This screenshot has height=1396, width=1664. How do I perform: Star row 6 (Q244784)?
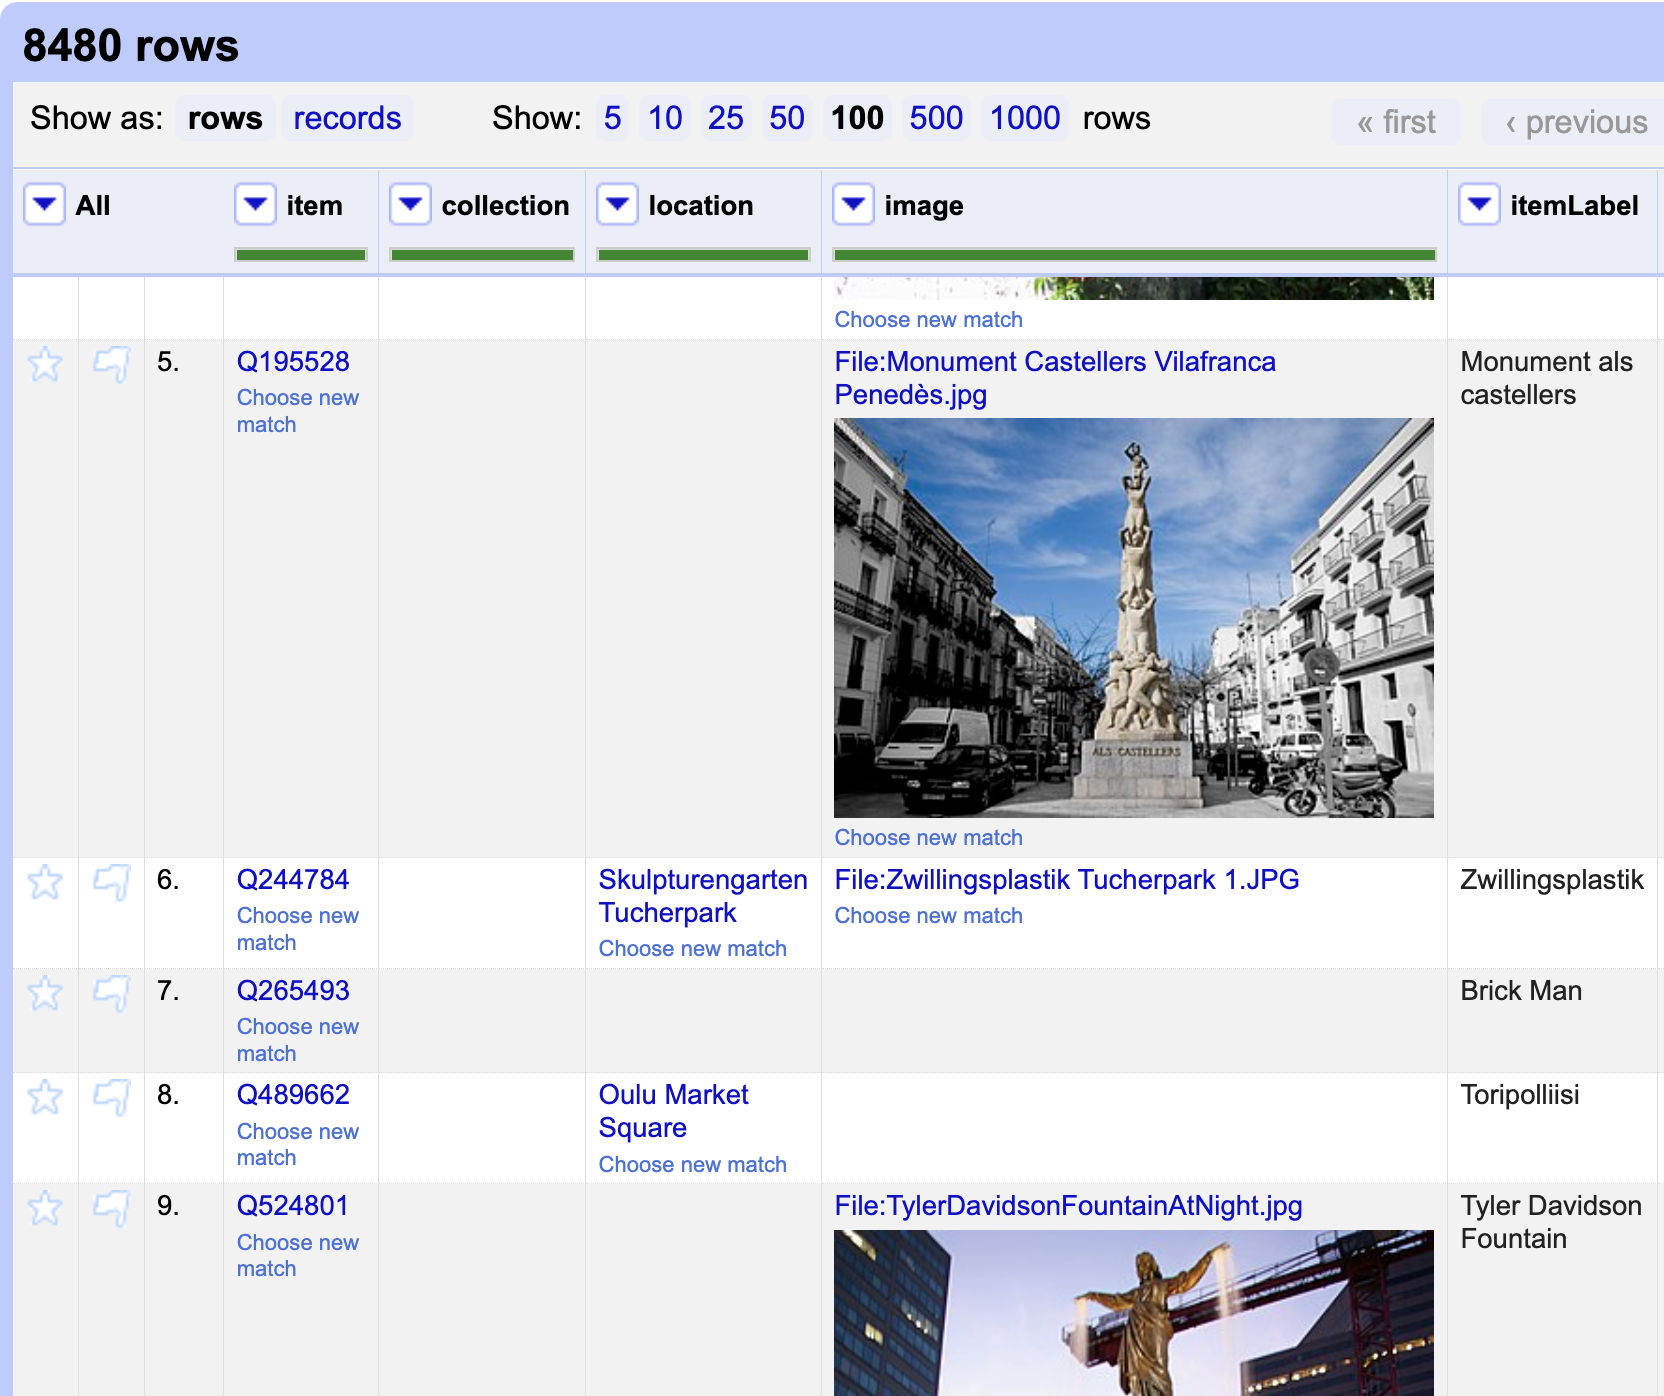tap(45, 882)
